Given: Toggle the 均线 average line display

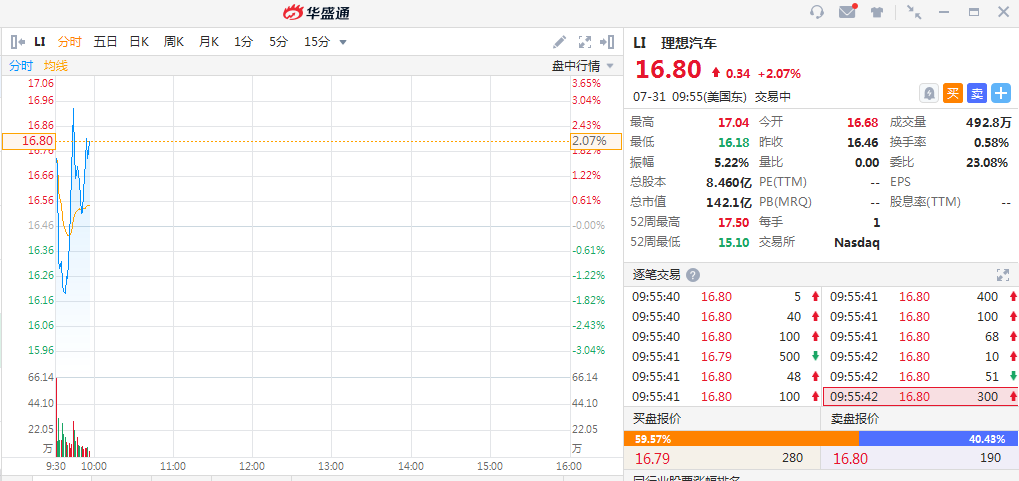Looking at the screenshot, I should [x=56, y=65].
